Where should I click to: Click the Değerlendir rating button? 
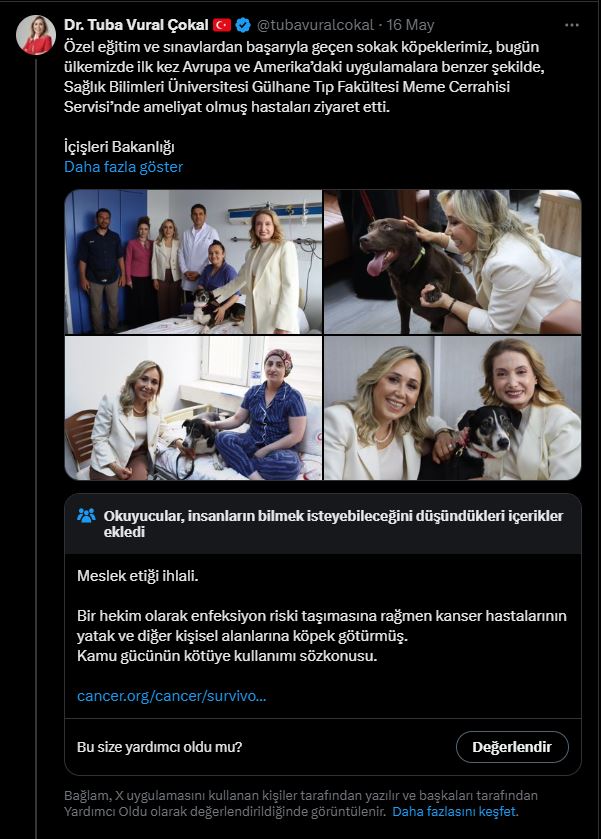click(512, 747)
